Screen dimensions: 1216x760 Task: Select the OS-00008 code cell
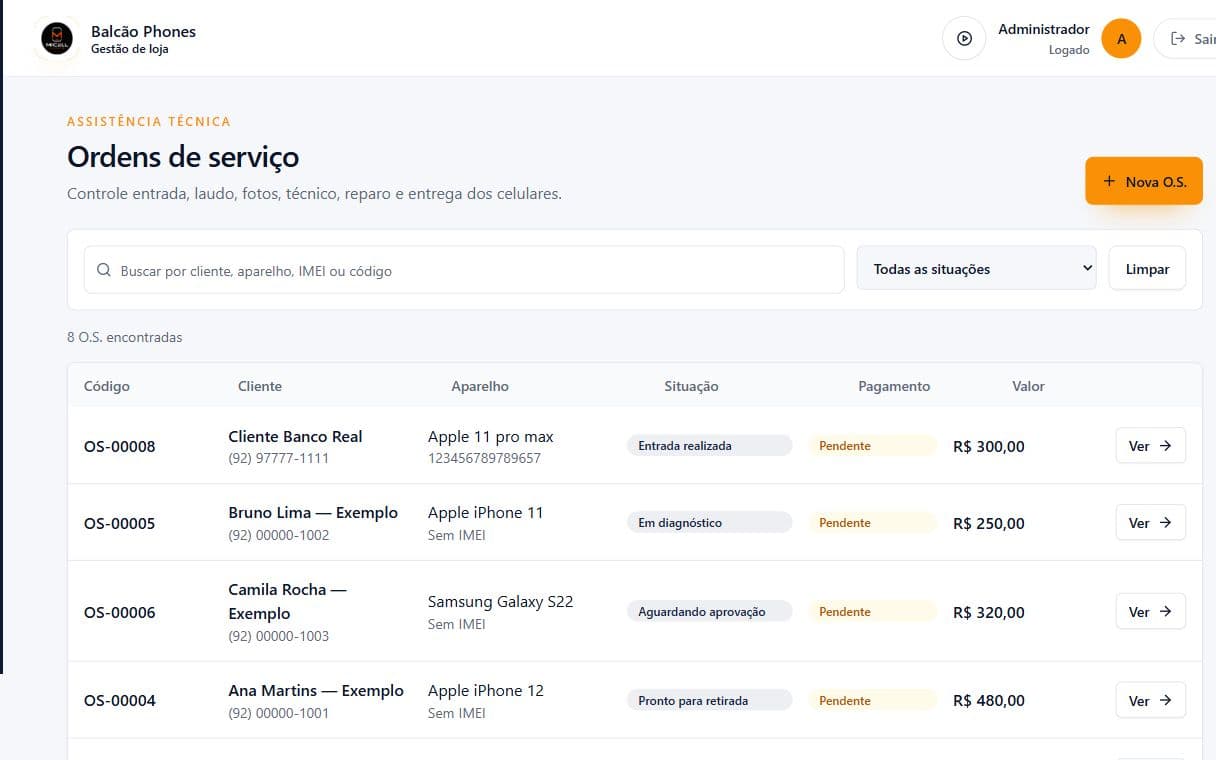coord(120,447)
